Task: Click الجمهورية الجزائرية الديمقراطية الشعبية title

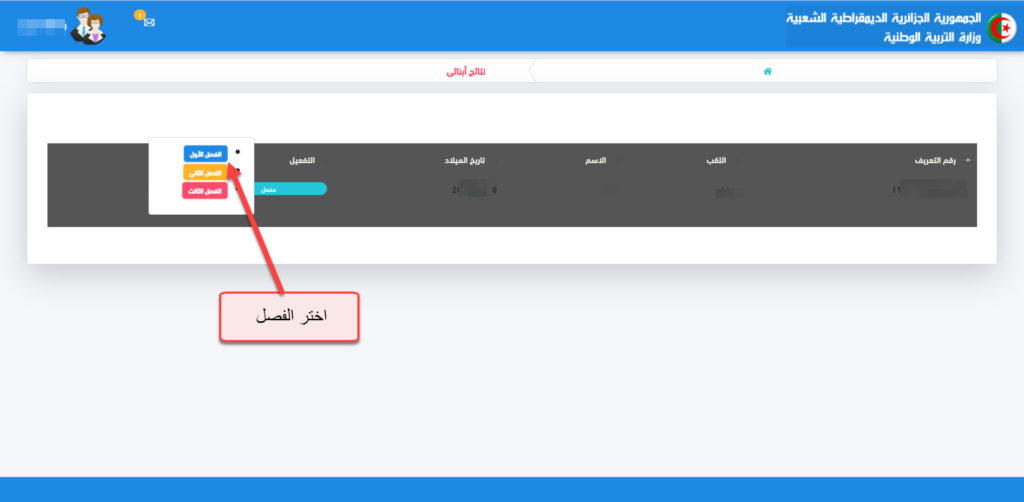Action: point(884,18)
